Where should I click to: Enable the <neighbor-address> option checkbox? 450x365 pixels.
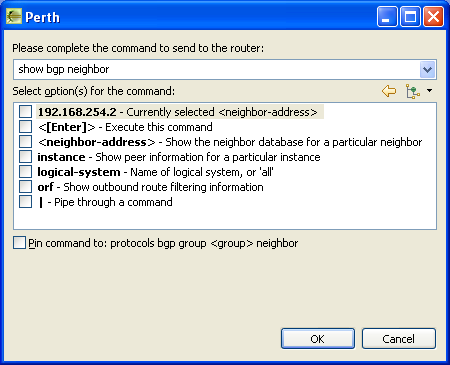pyautogui.click(x=25, y=142)
